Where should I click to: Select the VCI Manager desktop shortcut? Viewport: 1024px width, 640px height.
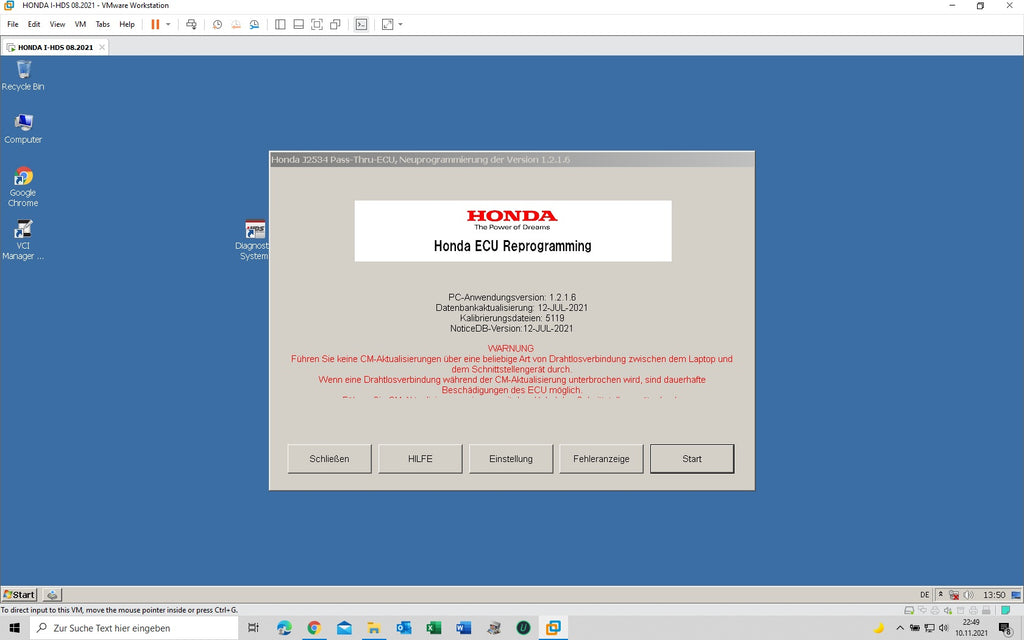click(23, 240)
